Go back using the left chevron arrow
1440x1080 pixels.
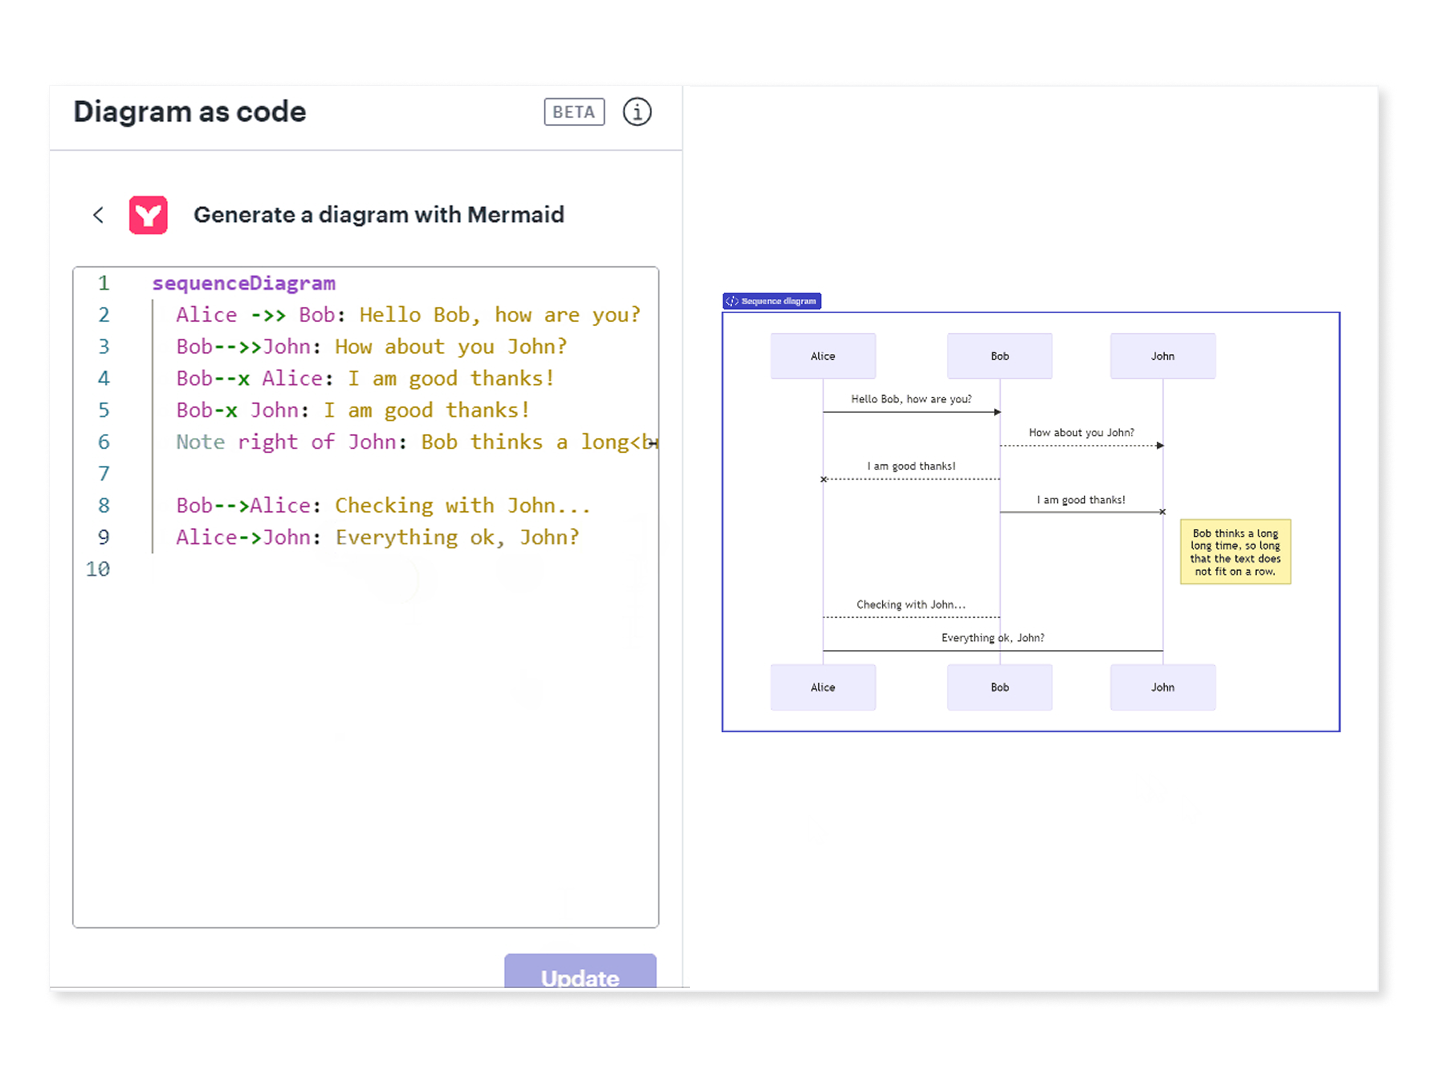coord(98,215)
